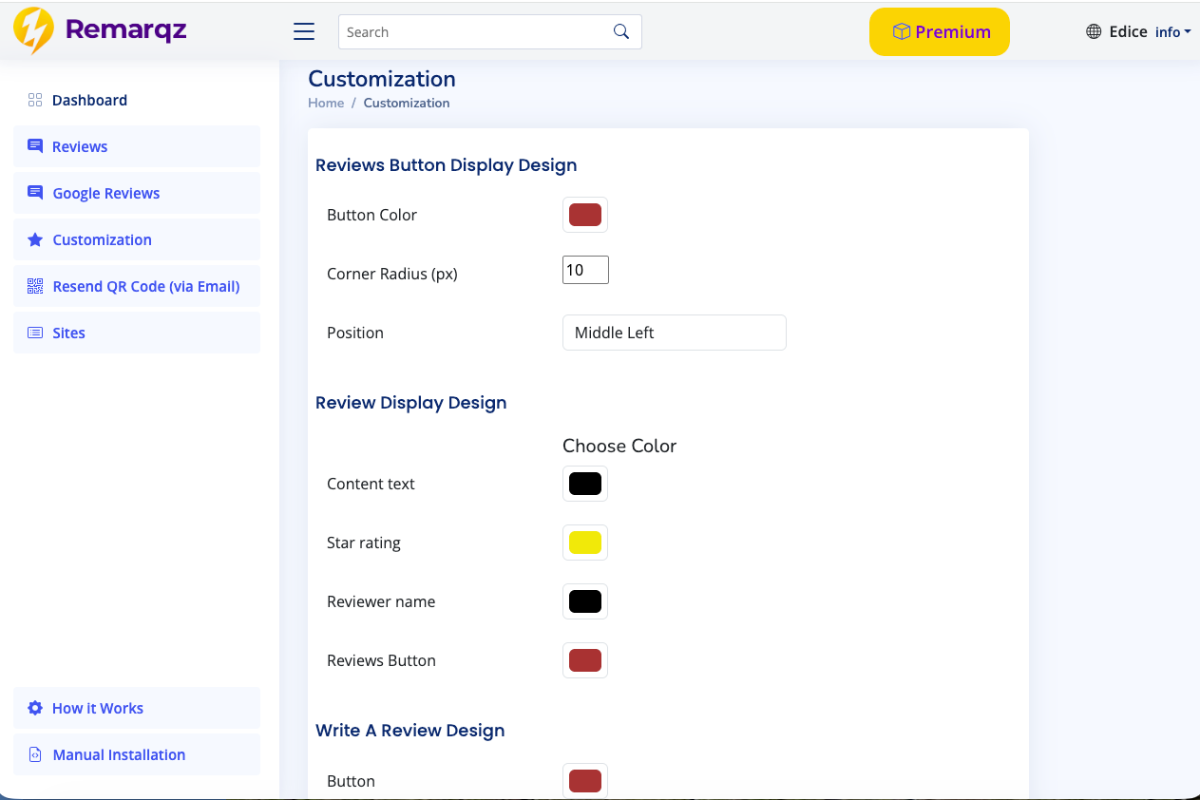Screen dimensions: 1200x800
Task: Go to Google Reviews in sidebar
Action: coord(106,194)
